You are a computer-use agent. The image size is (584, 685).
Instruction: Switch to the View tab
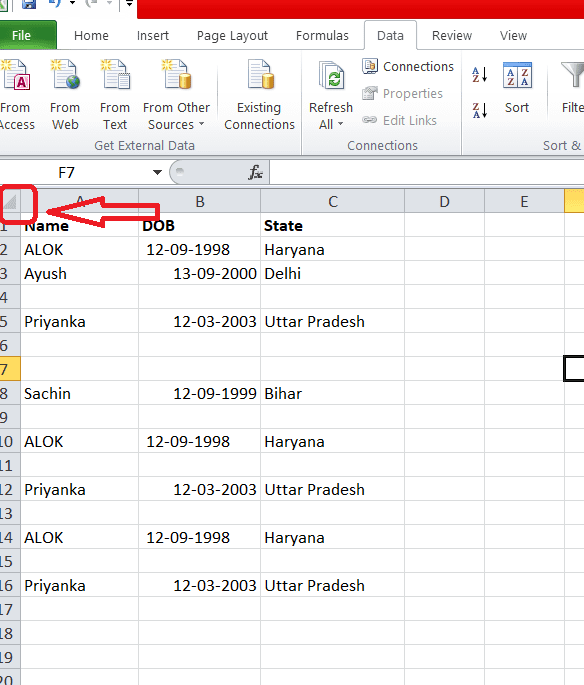[513, 35]
